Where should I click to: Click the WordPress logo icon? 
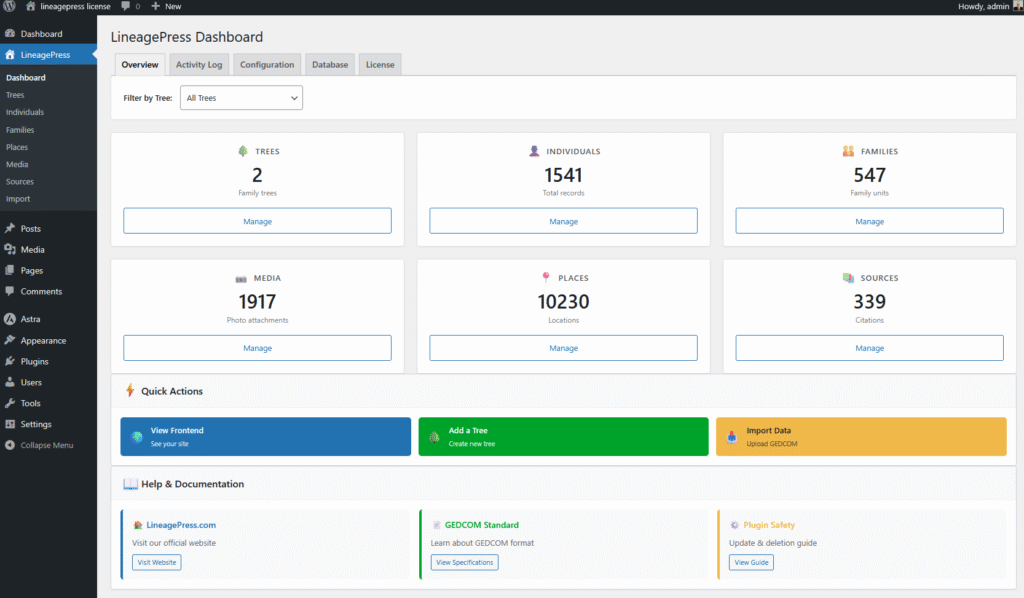(x=10, y=6)
